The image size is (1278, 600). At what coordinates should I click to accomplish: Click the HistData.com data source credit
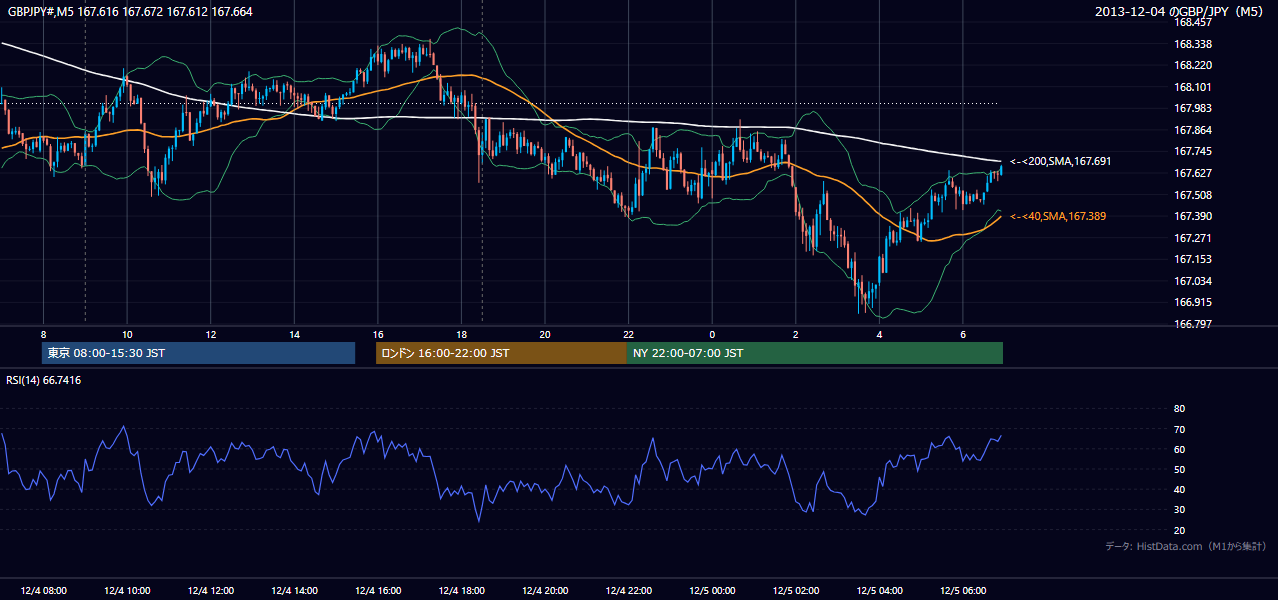tap(1186, 546)
